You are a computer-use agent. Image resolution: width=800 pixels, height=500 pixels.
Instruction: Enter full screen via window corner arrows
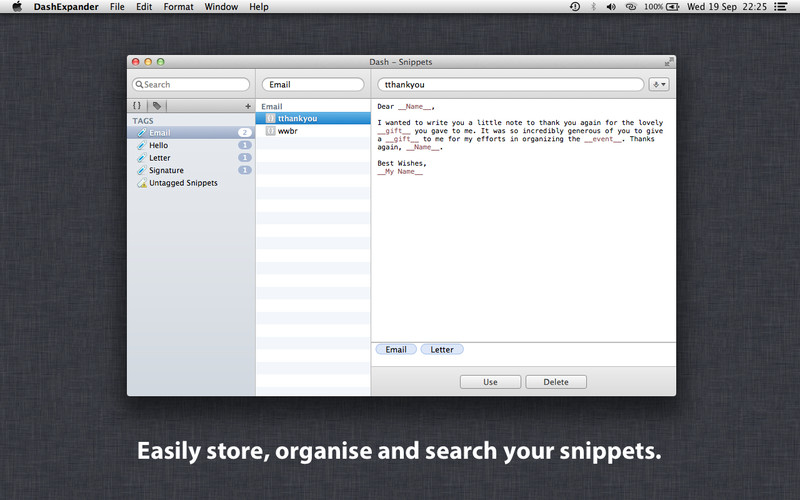click(669, 62)
